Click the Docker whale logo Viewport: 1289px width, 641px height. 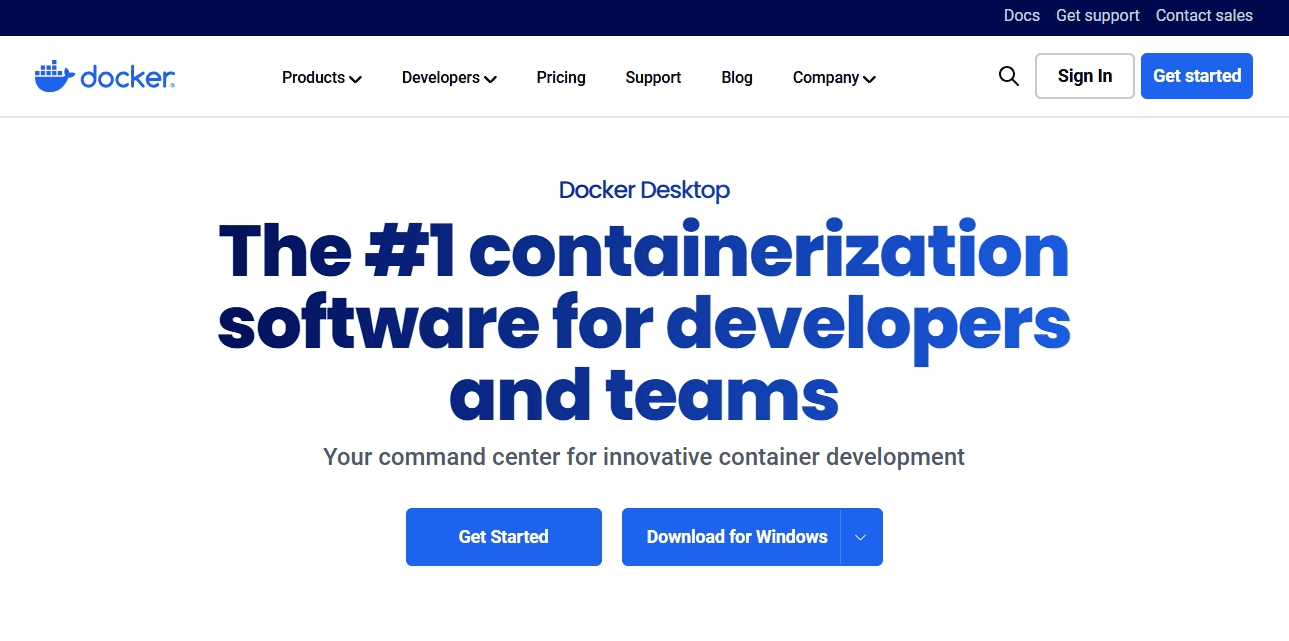[x=105, y=76]
